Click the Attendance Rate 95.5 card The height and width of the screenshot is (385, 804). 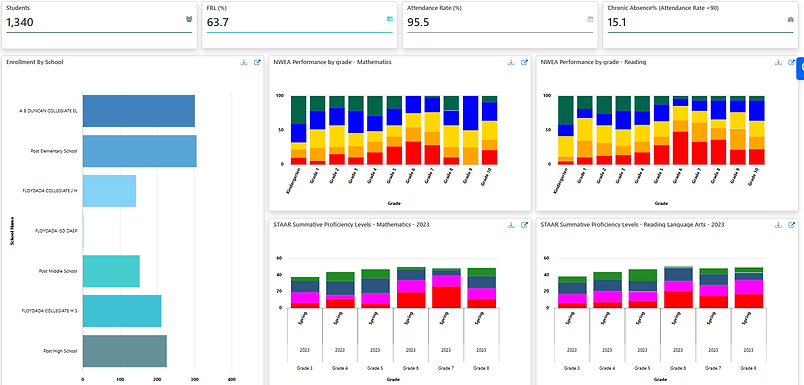(500, 25)
